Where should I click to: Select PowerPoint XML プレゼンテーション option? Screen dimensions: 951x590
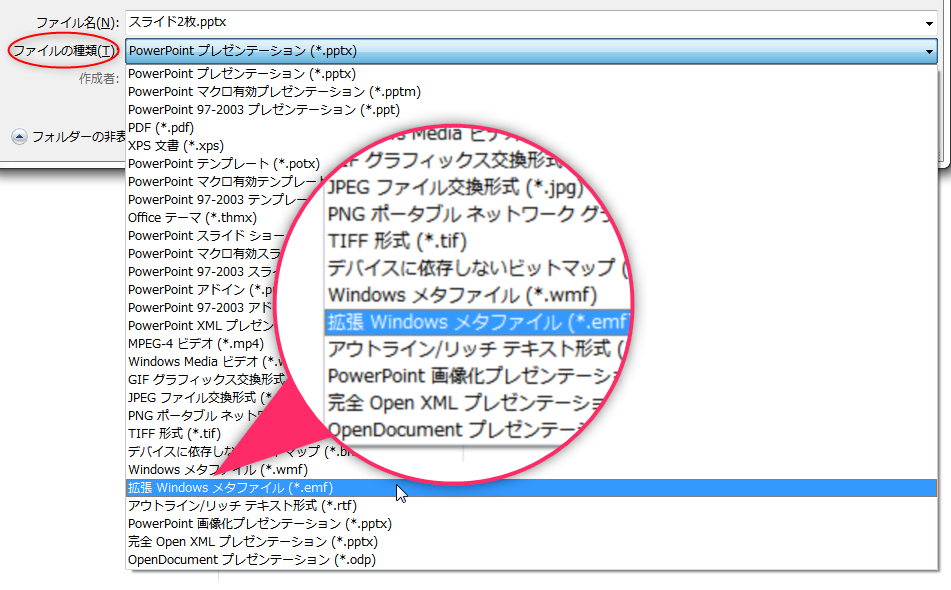tap(201, 326)
